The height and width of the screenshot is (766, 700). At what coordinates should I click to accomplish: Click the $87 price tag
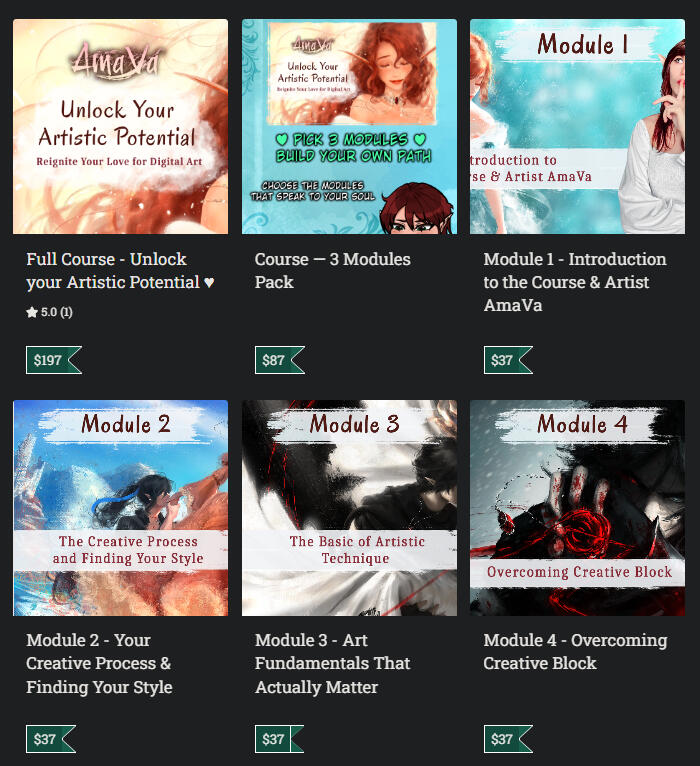[x=280, y=360]
